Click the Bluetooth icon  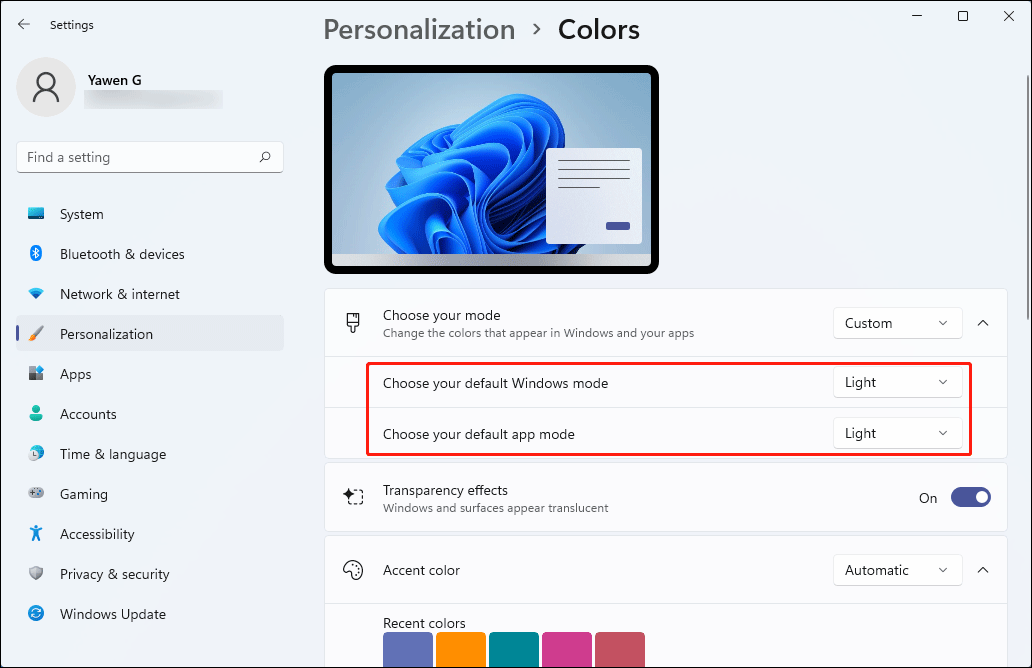36,253
